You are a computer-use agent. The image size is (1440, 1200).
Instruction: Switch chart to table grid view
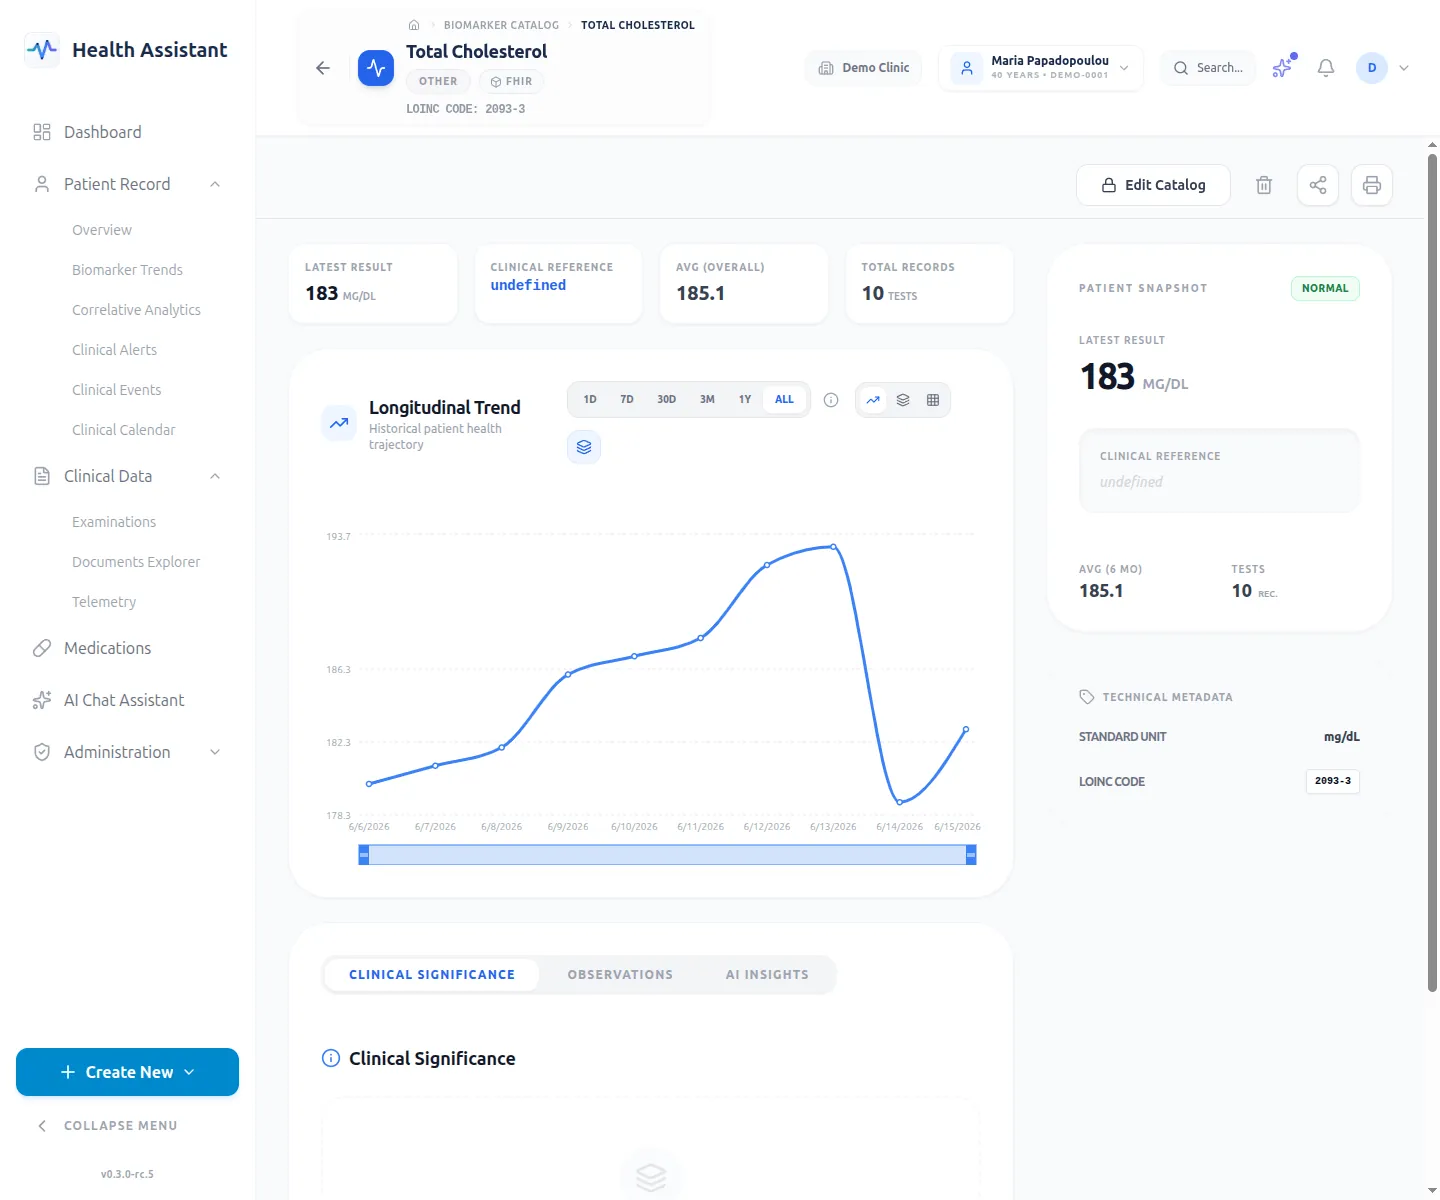[x=933, y=400]
